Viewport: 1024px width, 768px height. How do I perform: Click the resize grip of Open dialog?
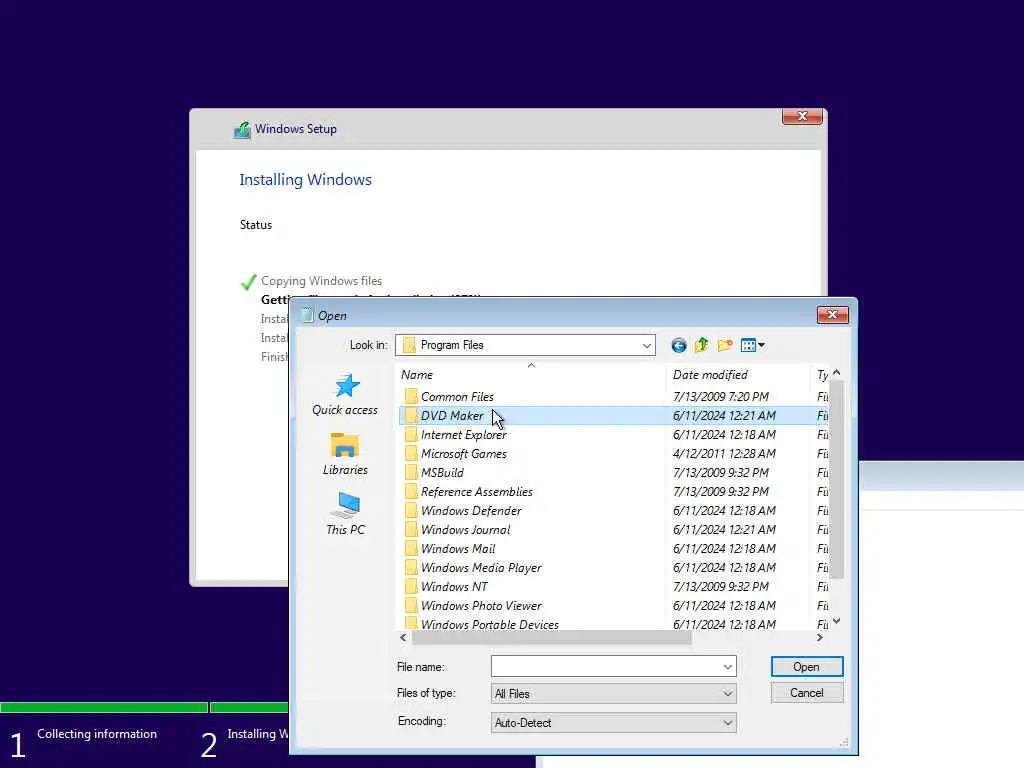[x=844, y=742]
